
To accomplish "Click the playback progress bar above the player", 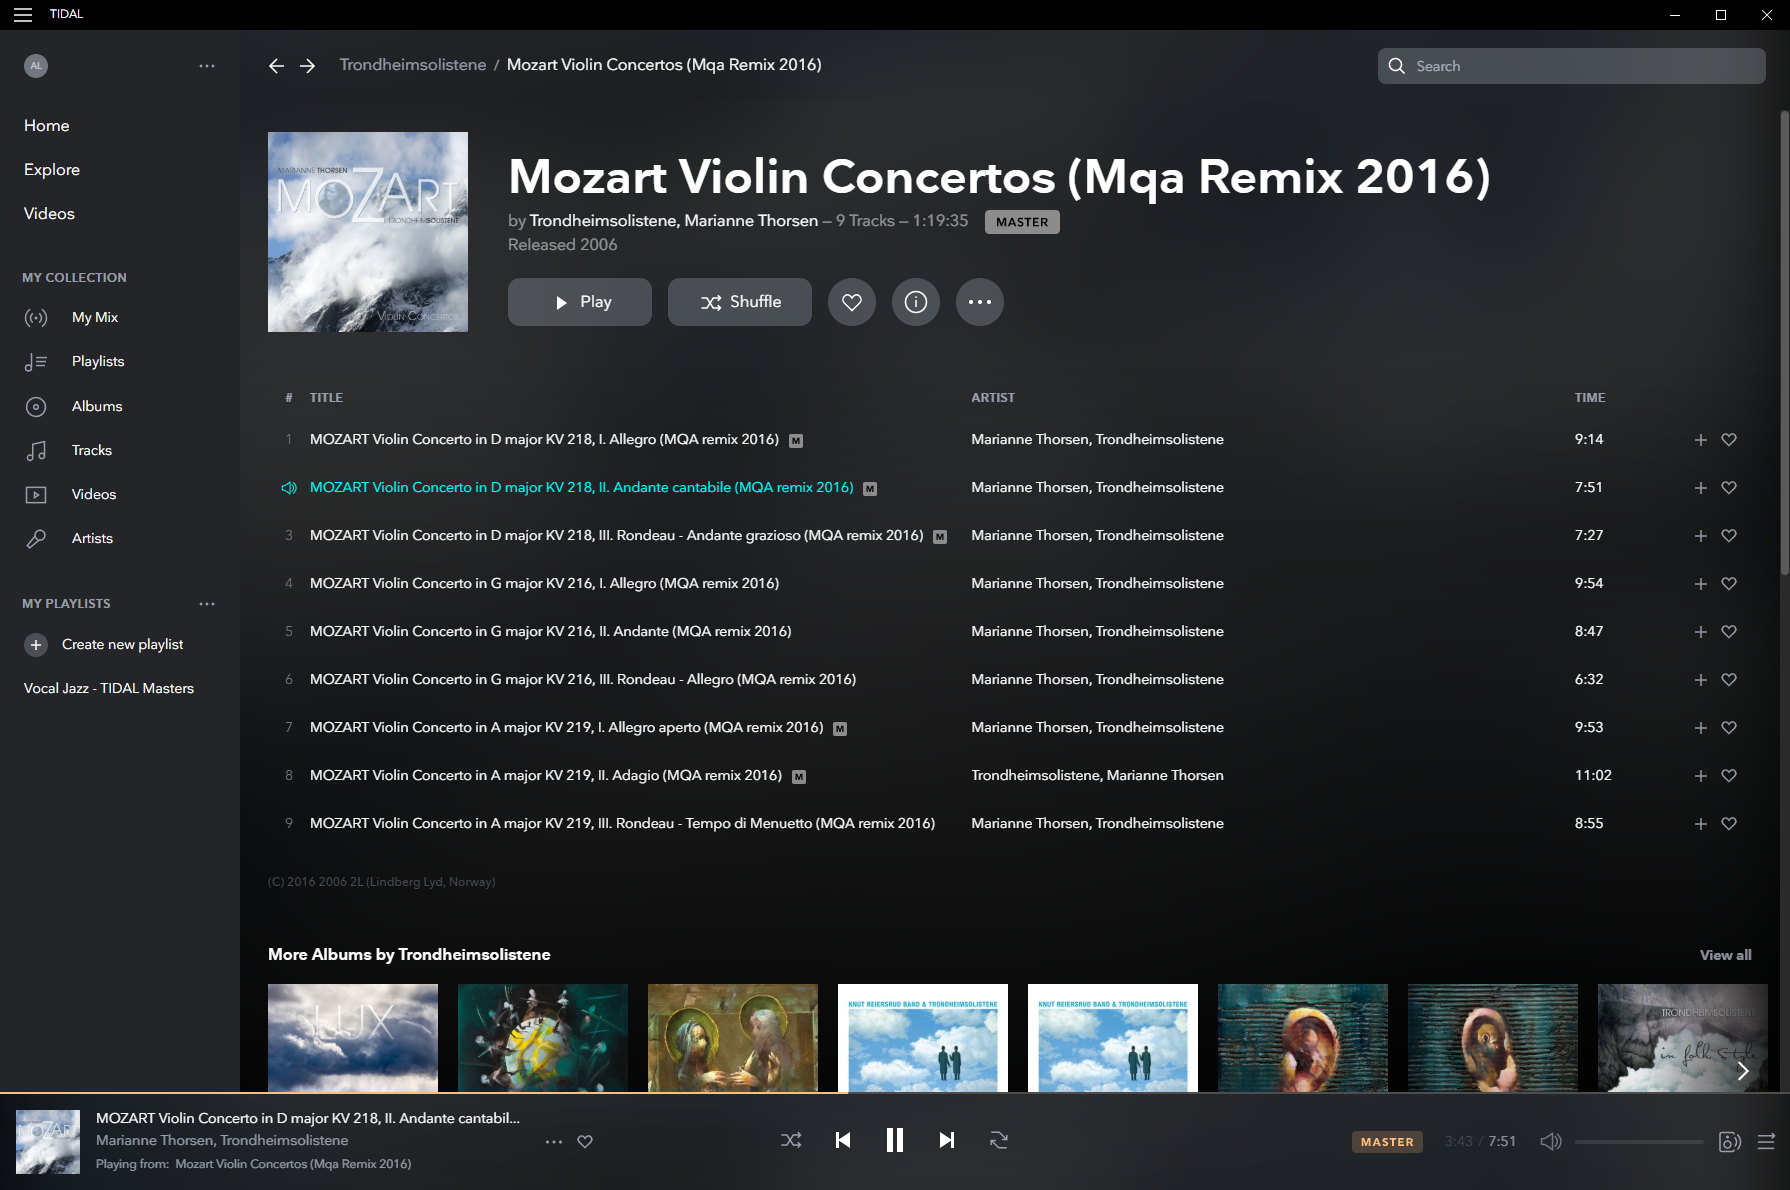I will pos(895,1093).
